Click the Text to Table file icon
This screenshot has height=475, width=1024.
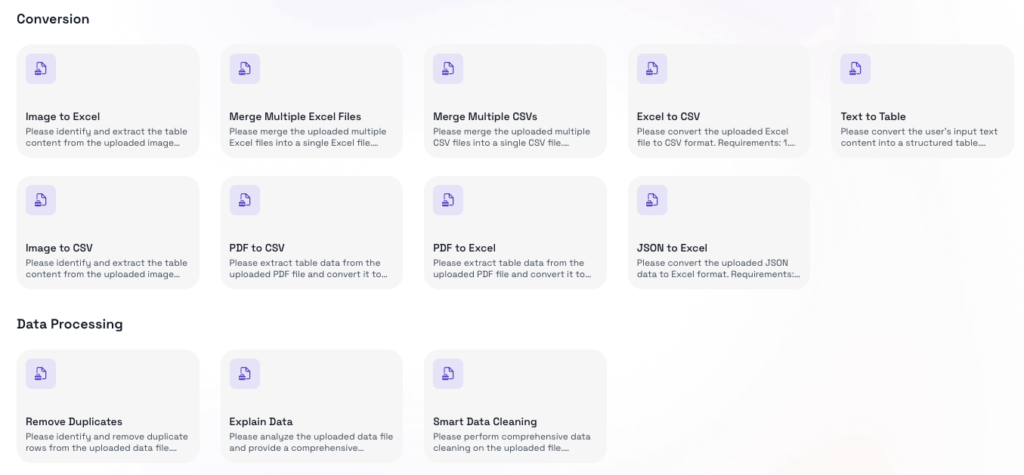click(855, 69)
